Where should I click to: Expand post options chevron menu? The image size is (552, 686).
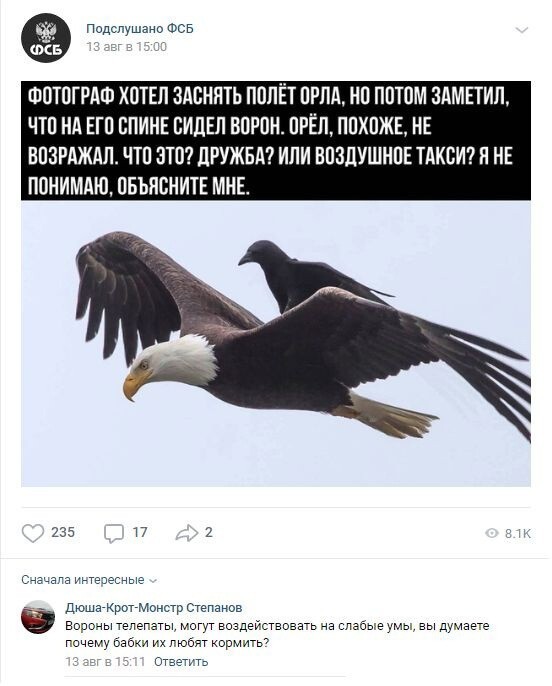(522, 30)
